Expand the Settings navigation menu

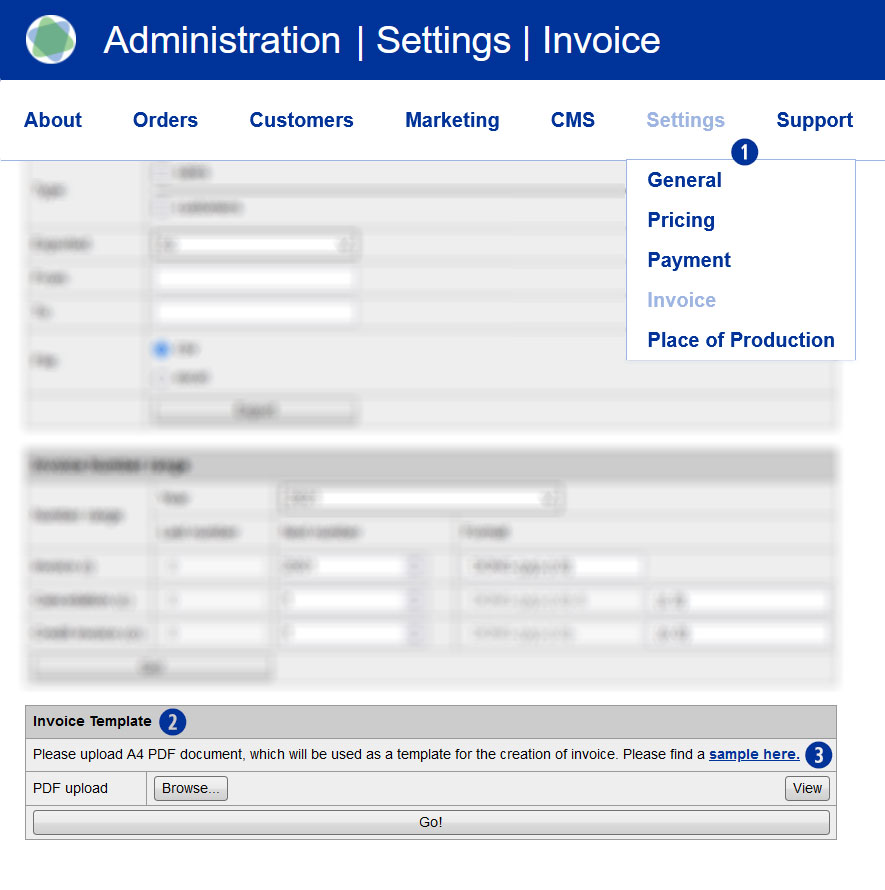coord(685,120)
